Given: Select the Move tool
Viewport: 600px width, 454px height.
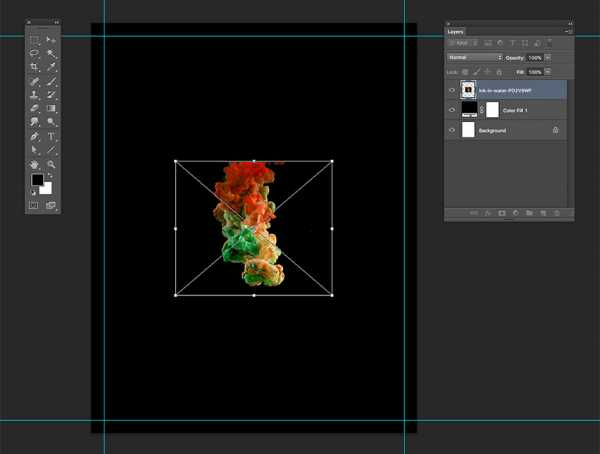Looking at the screenshot, I should pos(52,41).
